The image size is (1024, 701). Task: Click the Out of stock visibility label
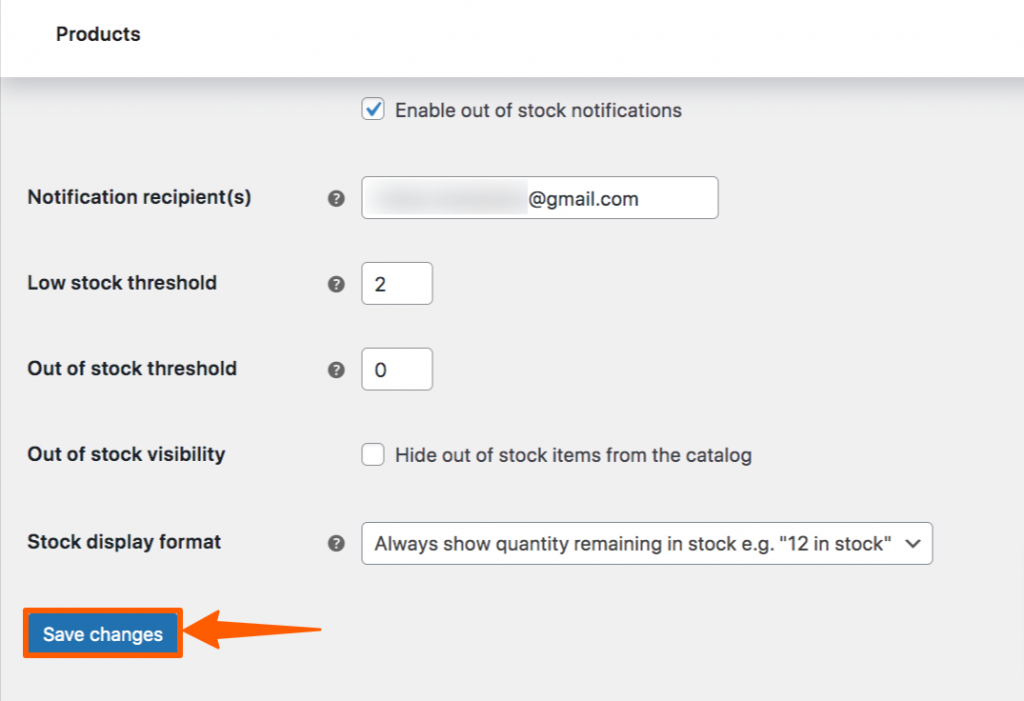coord(126,454)
